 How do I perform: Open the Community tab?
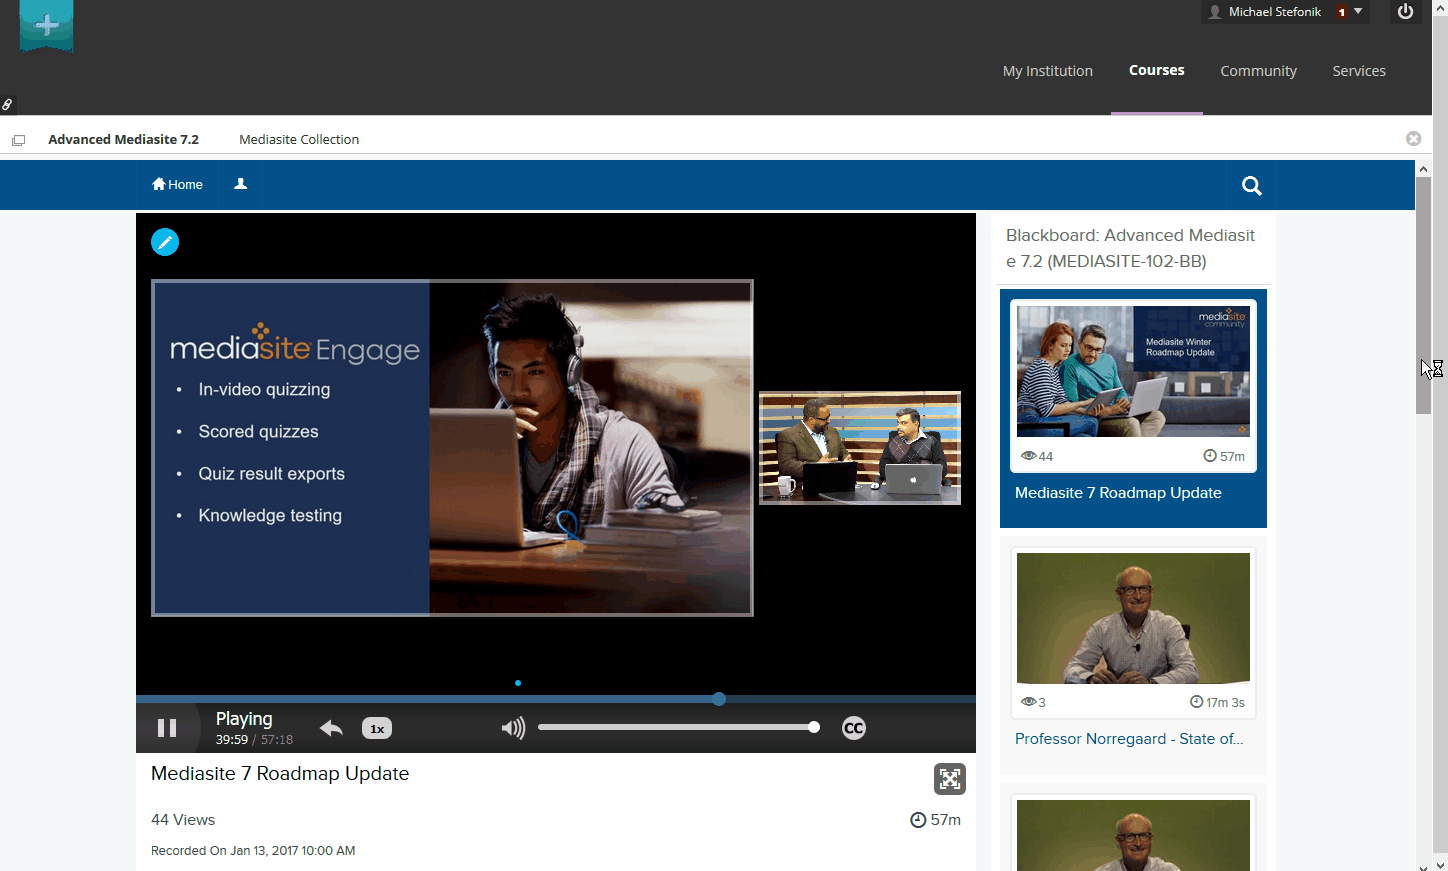coord(1258,71)
